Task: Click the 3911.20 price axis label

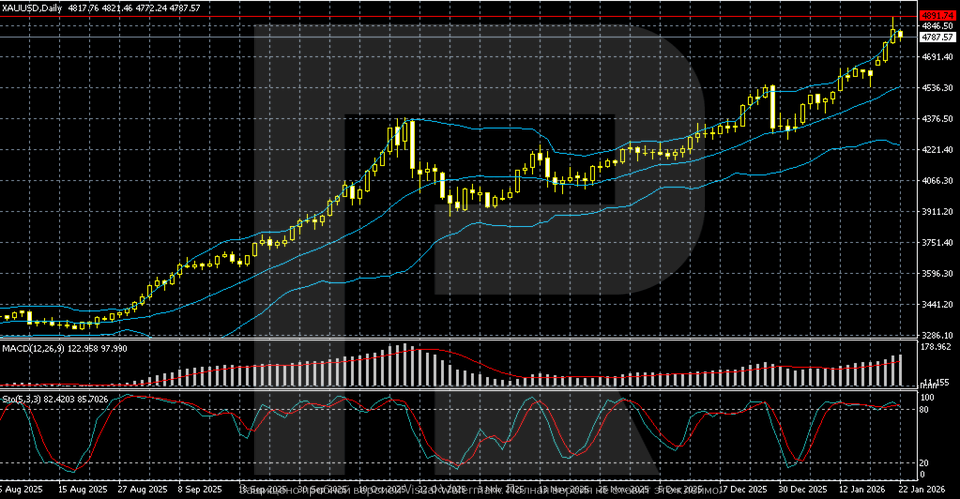Action: click(937, 212)
